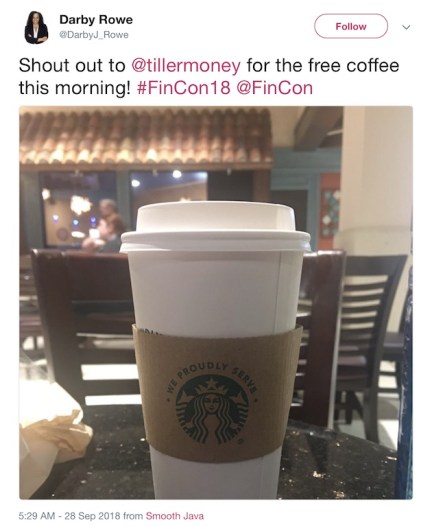Visit the @FinCon mention link

(x=275, y=88)
